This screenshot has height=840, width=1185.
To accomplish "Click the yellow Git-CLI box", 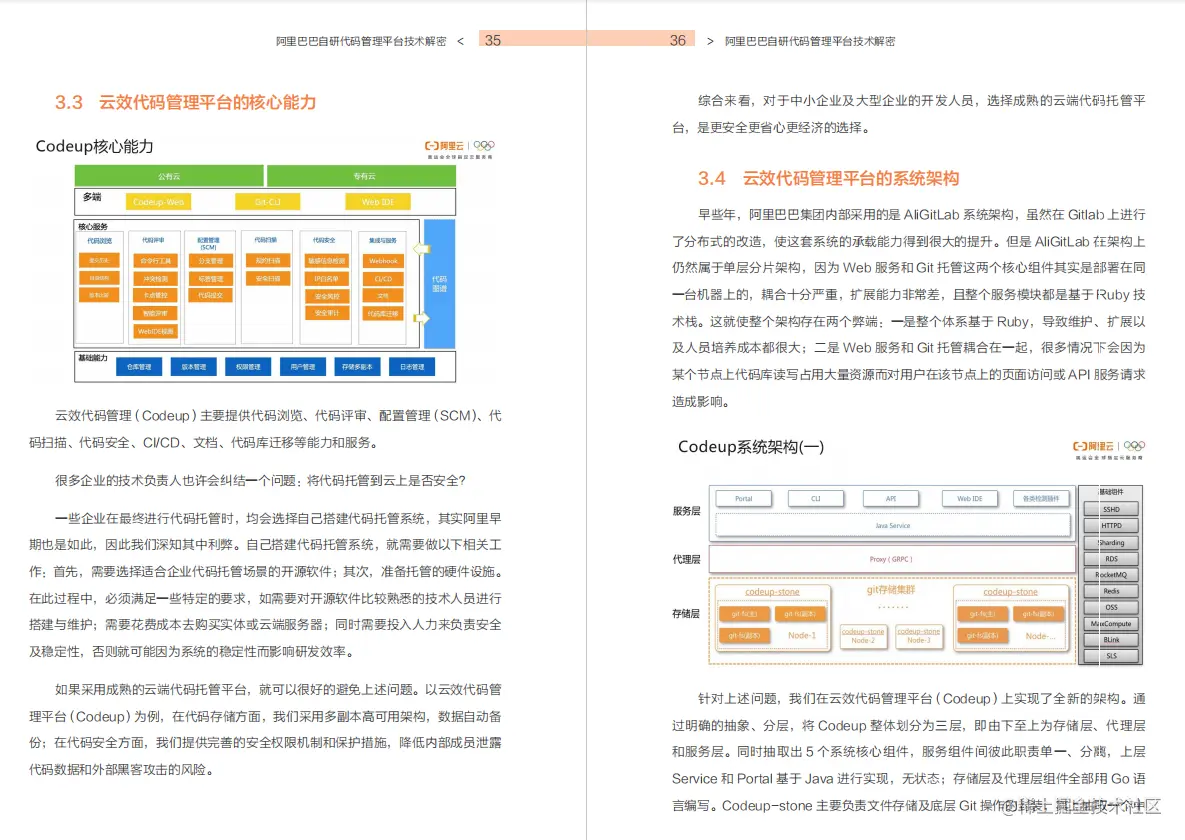I will 268,202.
